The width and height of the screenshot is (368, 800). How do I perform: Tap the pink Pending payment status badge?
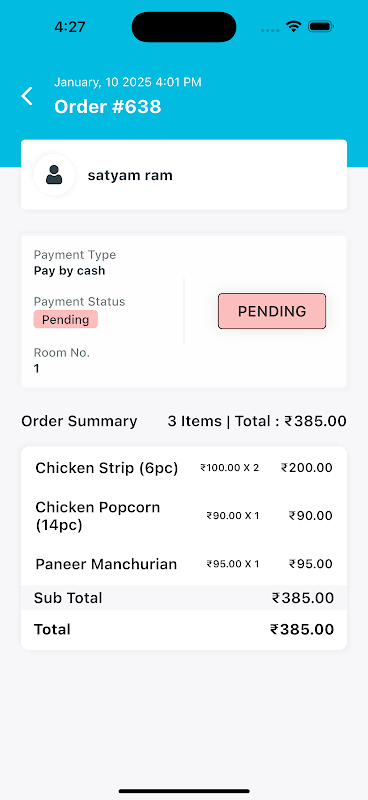66,319
